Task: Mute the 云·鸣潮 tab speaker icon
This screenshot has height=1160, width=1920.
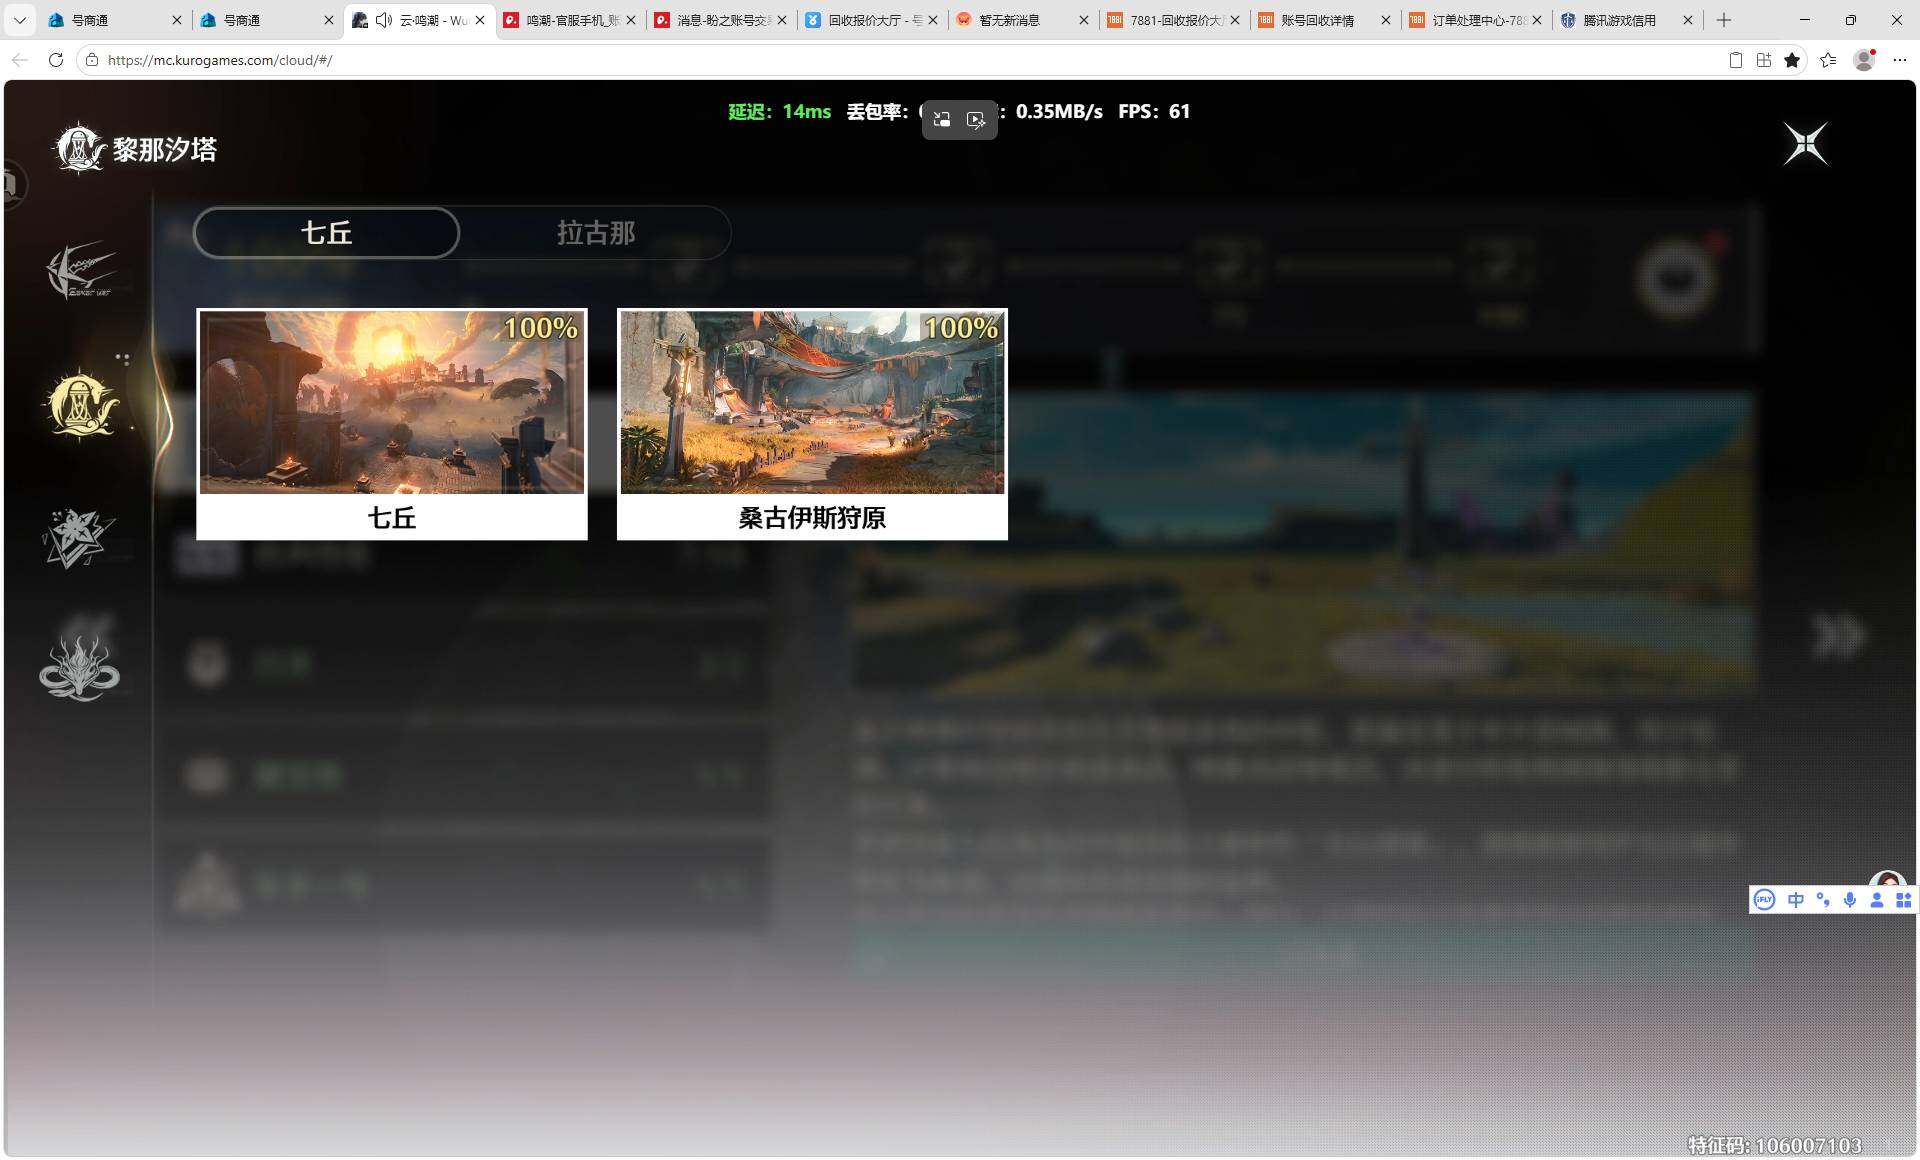Action: coord(384,20)
